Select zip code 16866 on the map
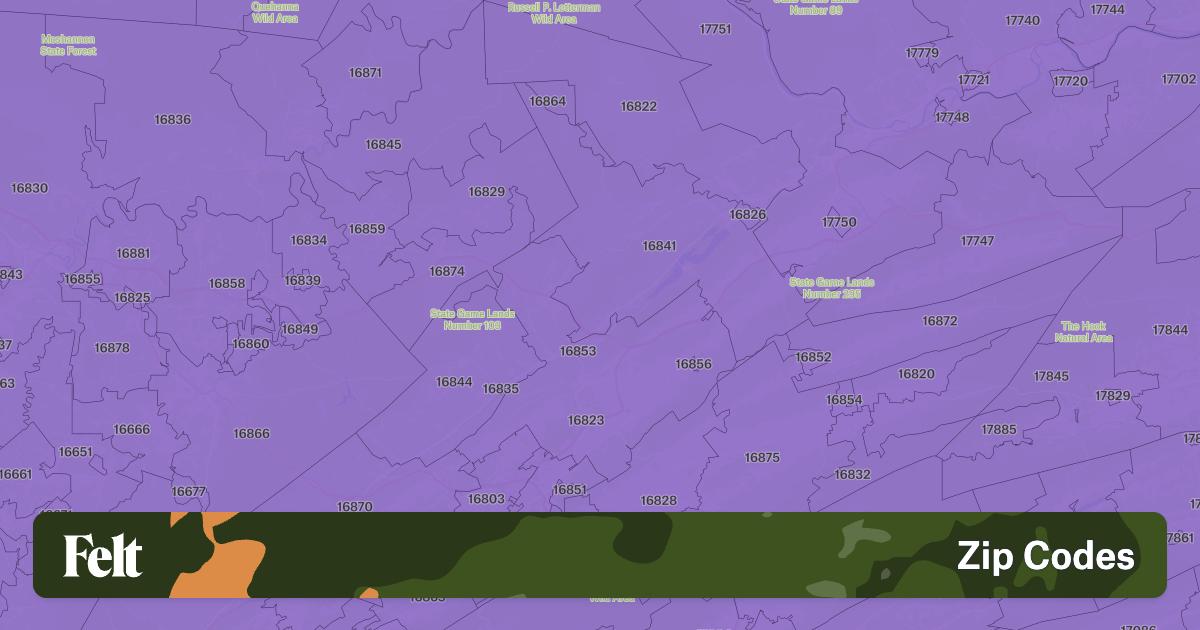The image size is (1200, 630). 251,434
